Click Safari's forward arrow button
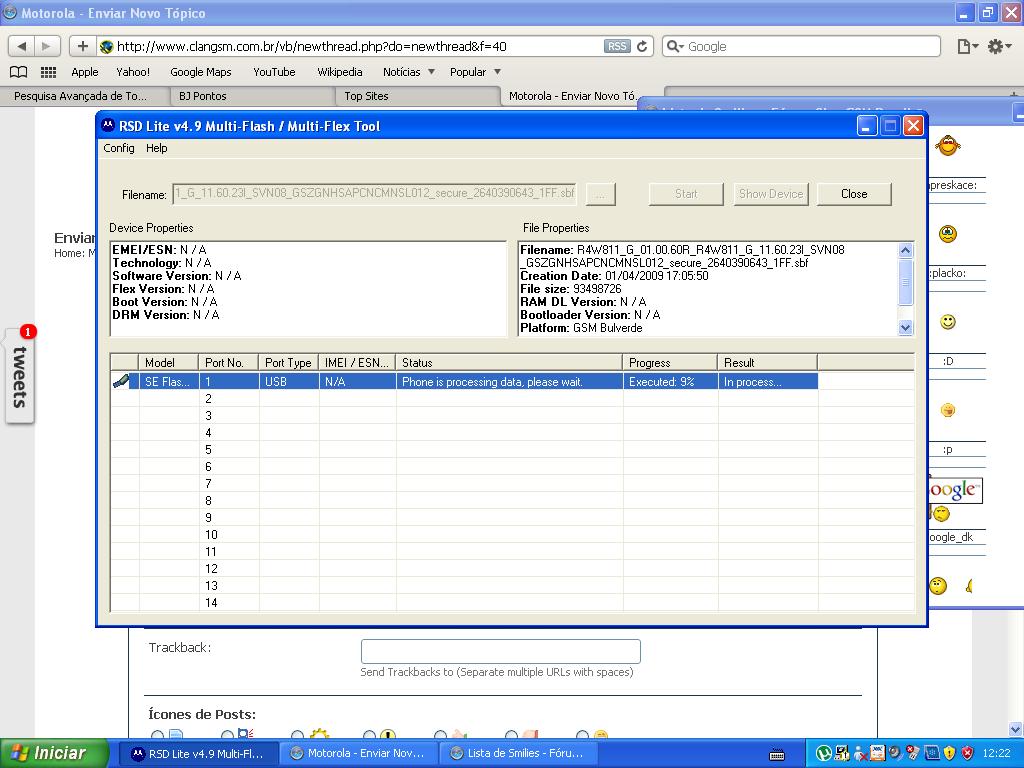 (x=47, y=46)
